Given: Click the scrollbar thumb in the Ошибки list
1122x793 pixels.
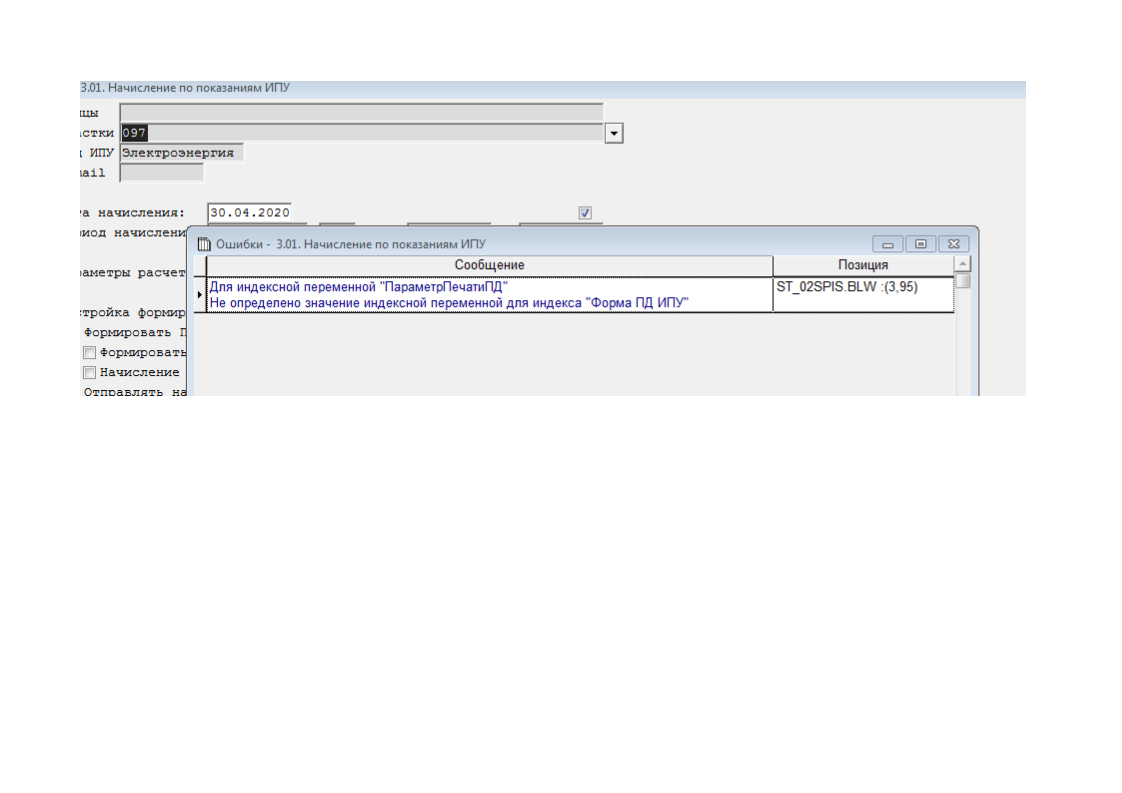Looking at the screenshot, I should [x=962, y=281].
